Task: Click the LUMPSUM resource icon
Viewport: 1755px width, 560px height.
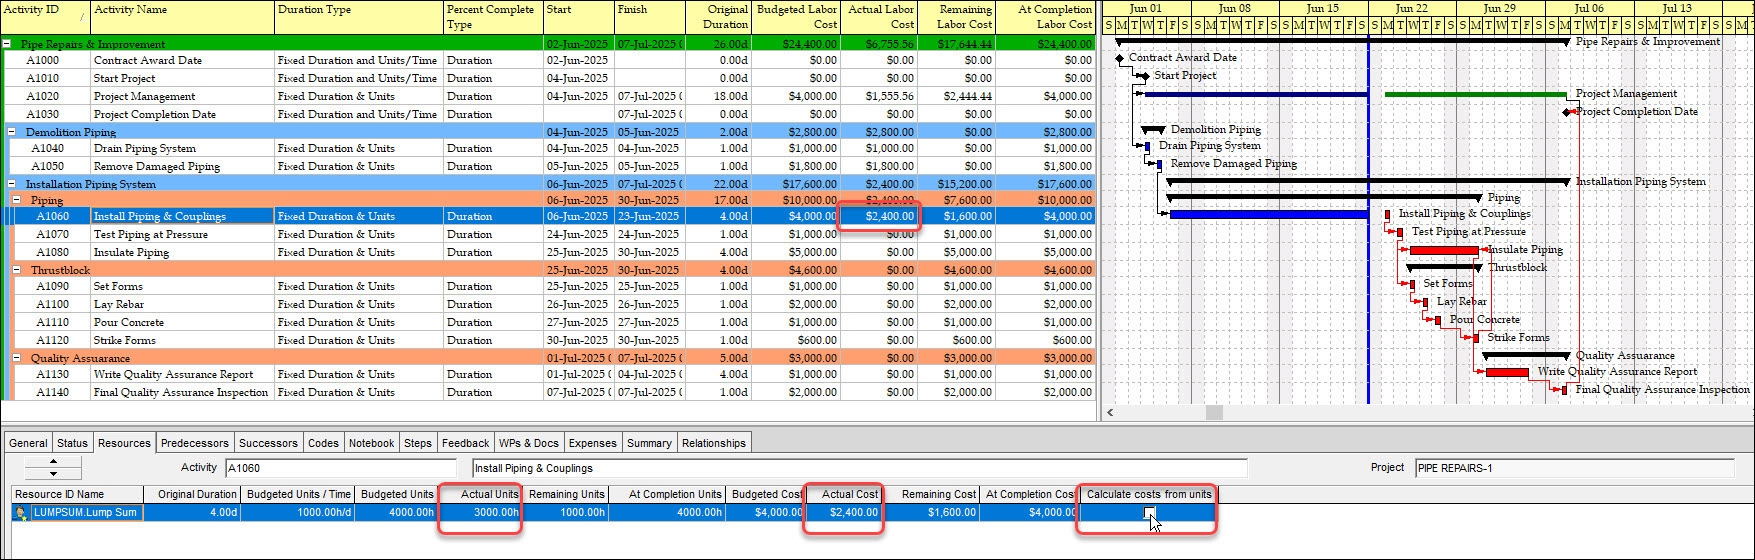Action: click(x=21, y=513)
